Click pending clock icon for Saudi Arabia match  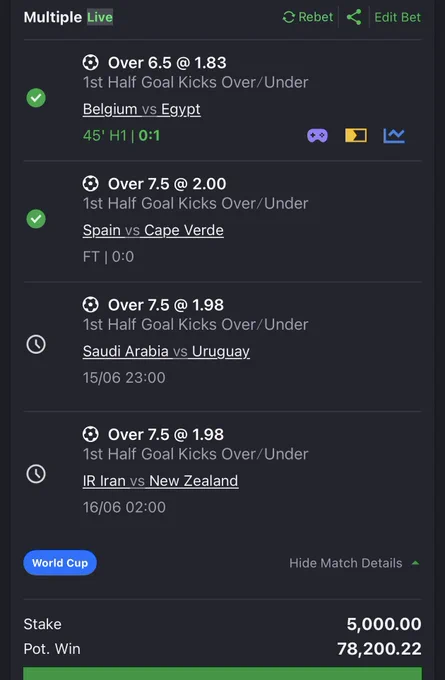36,344
